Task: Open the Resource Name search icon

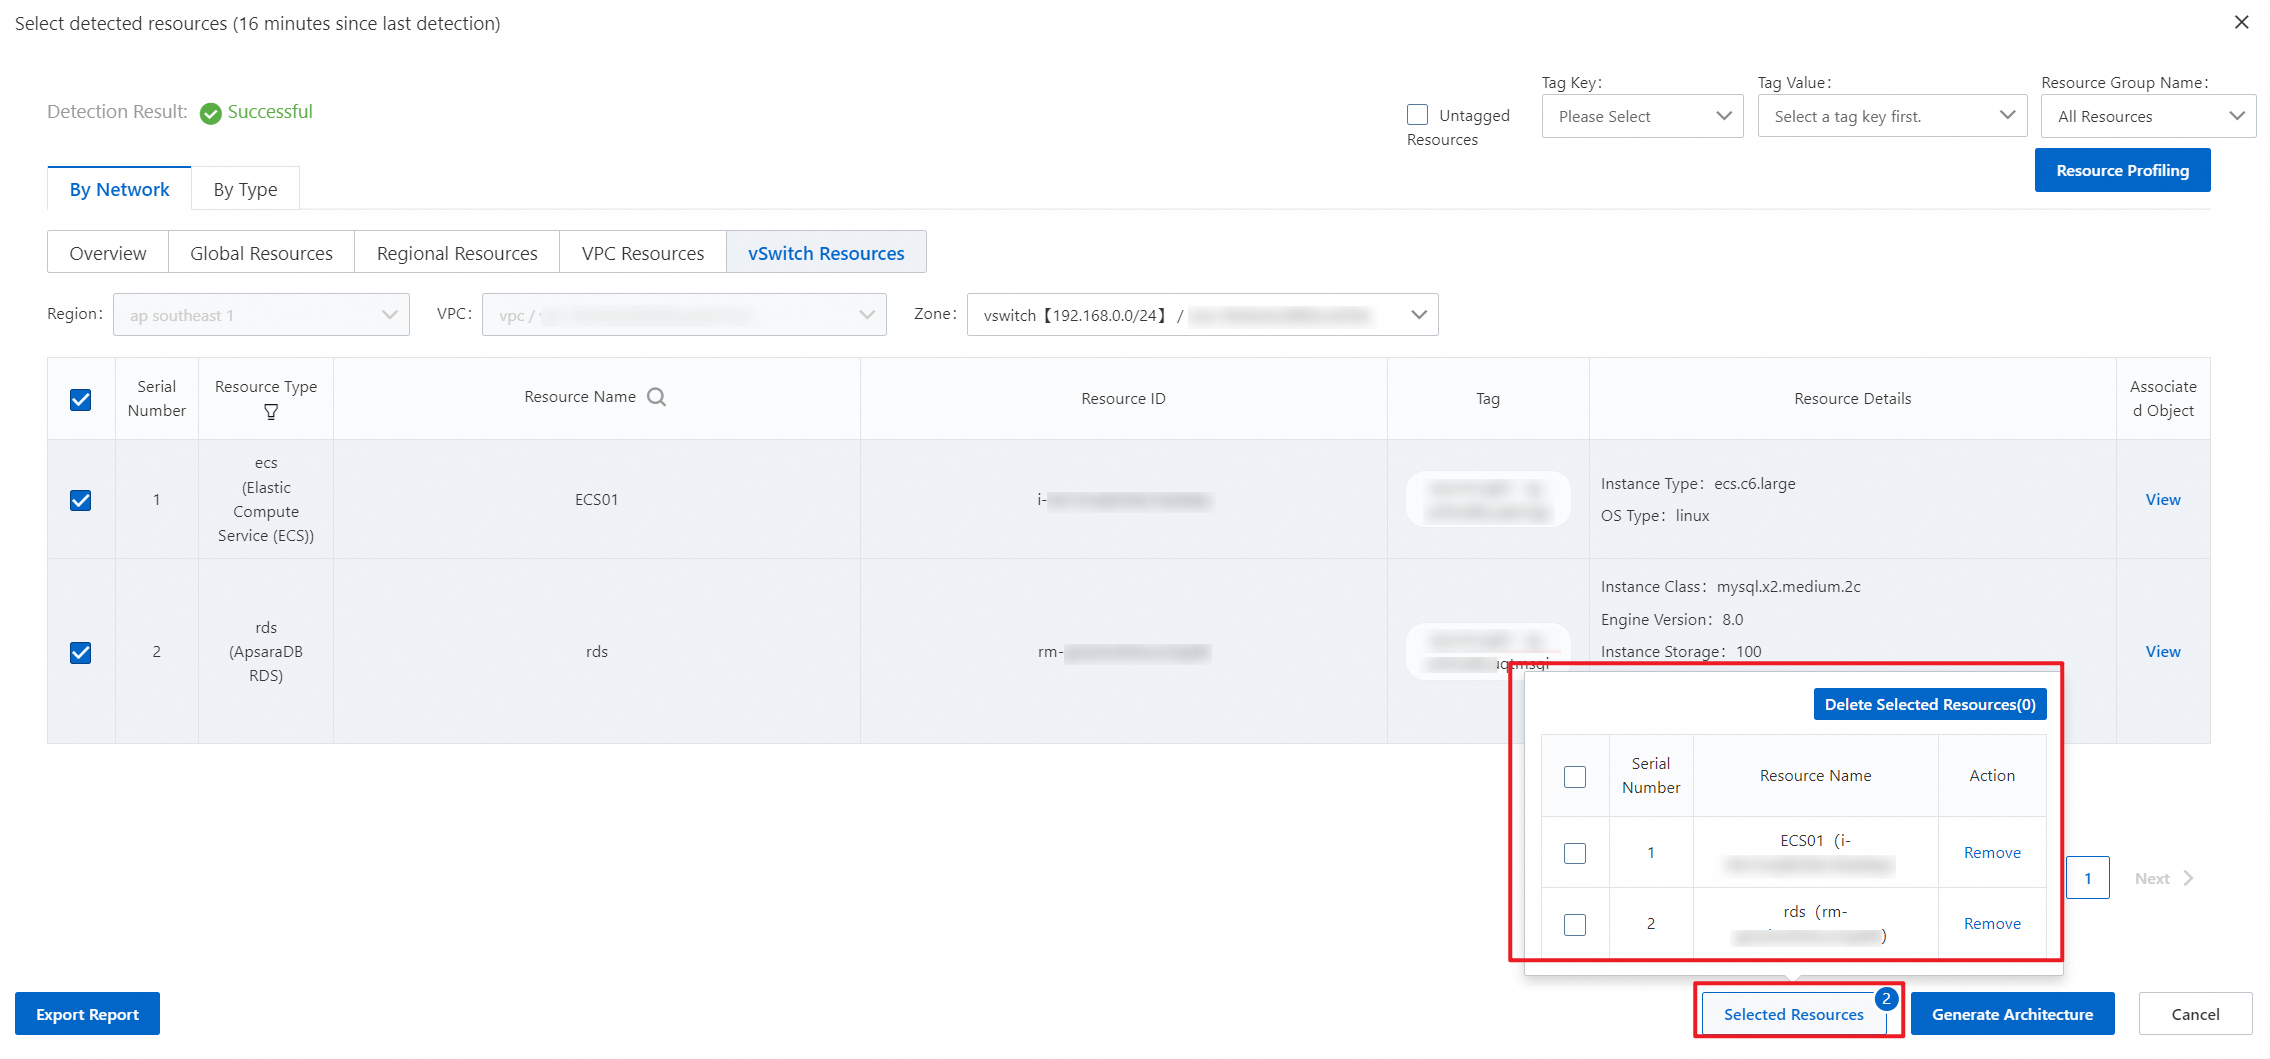Action: 656,397
